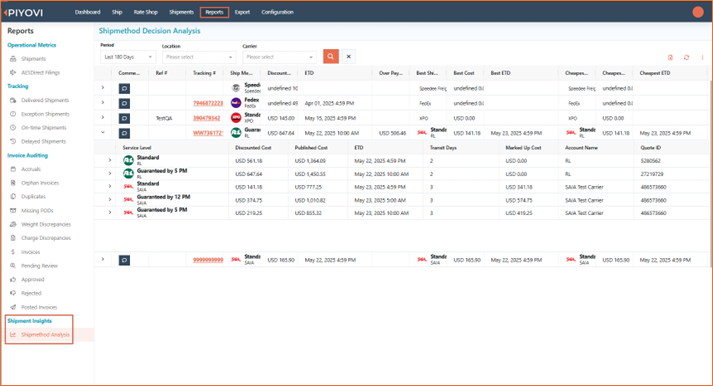Open tracking number 390479342
Image resolution: width=713 pixels, height=386 pixels.
[206, 118]
